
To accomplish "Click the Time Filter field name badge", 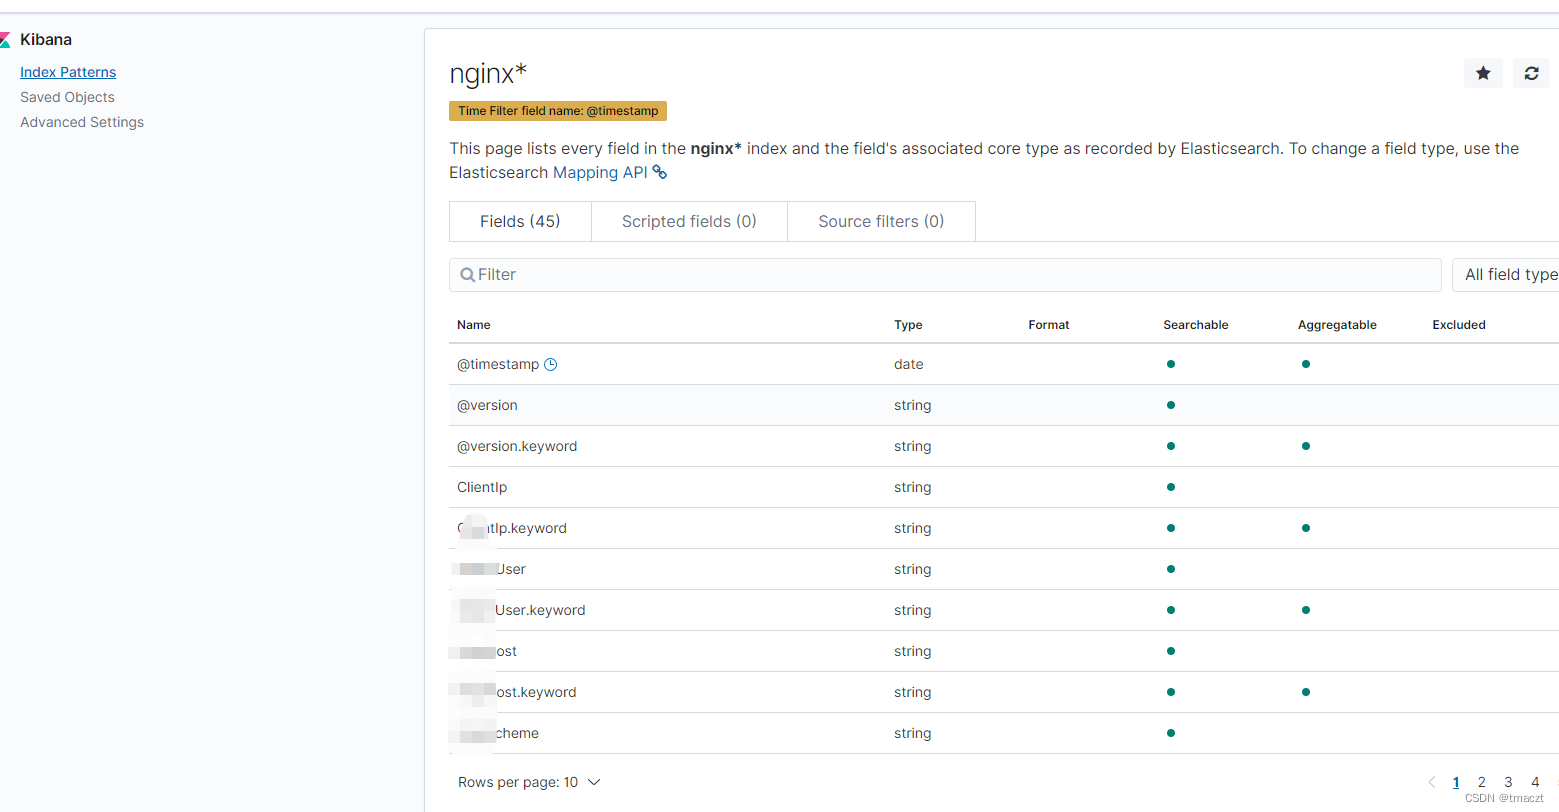I will click(558, 111).
